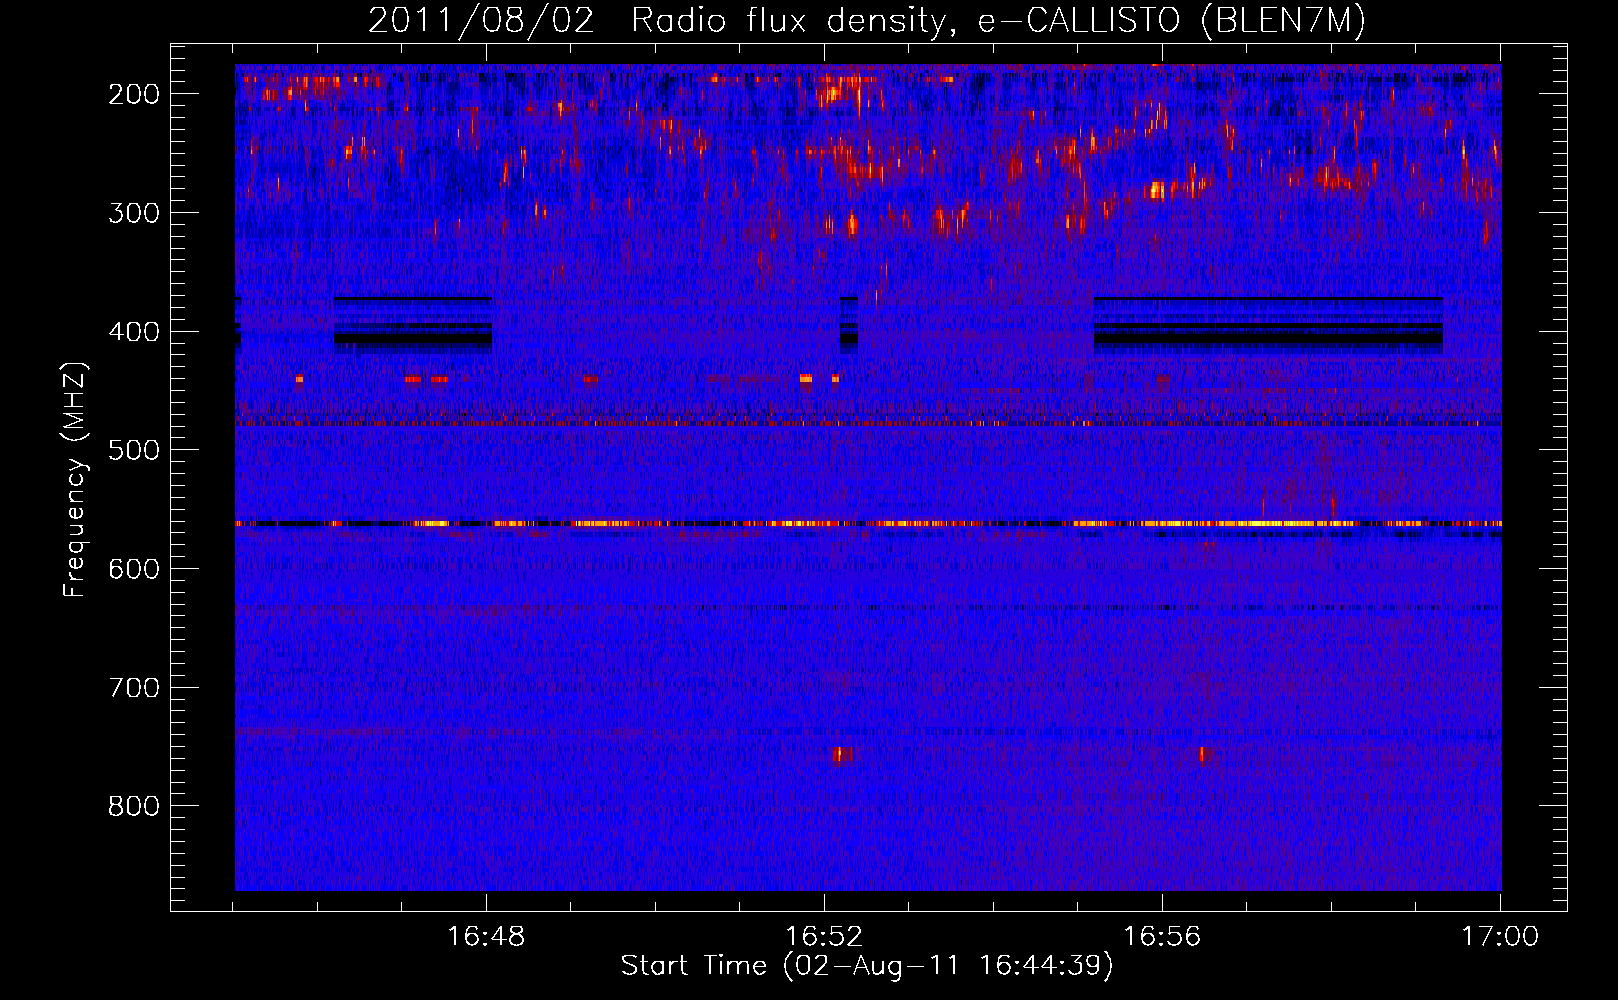Image resolution: width=1618 pixels, height=1000 pixels.
Task: Click the 600 frequency tick label
Action: (134, 569)
